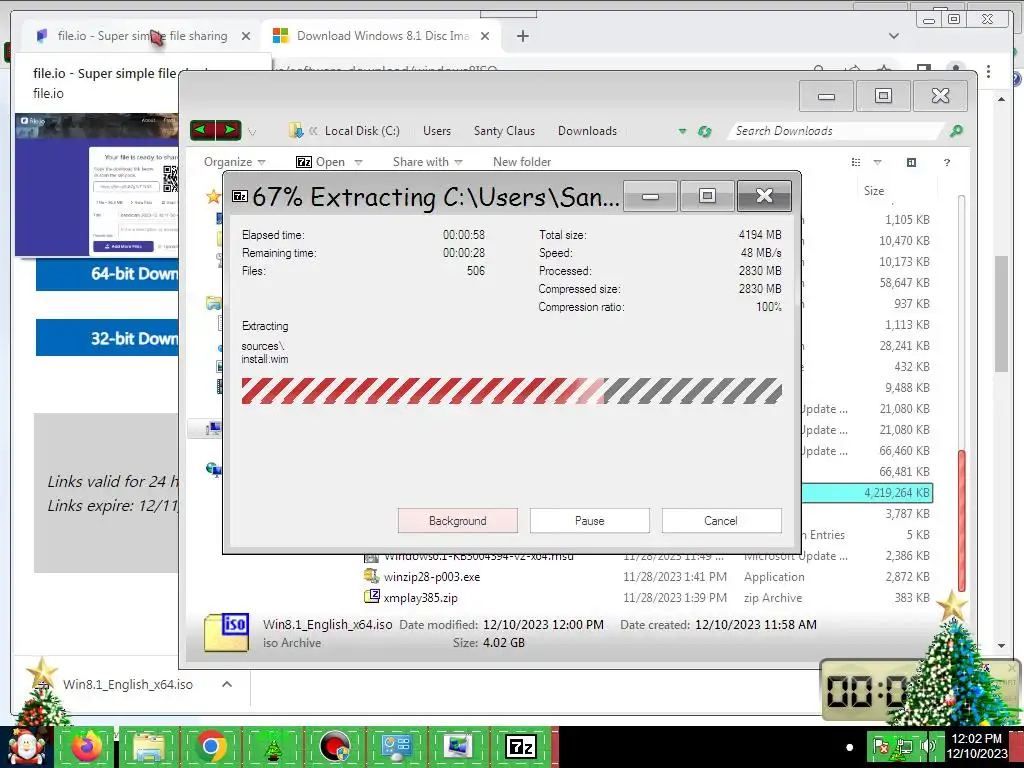This screenshot has width=1024, height=768.
Task: Select Users in breadcrumb path
Action: [436, 131]
